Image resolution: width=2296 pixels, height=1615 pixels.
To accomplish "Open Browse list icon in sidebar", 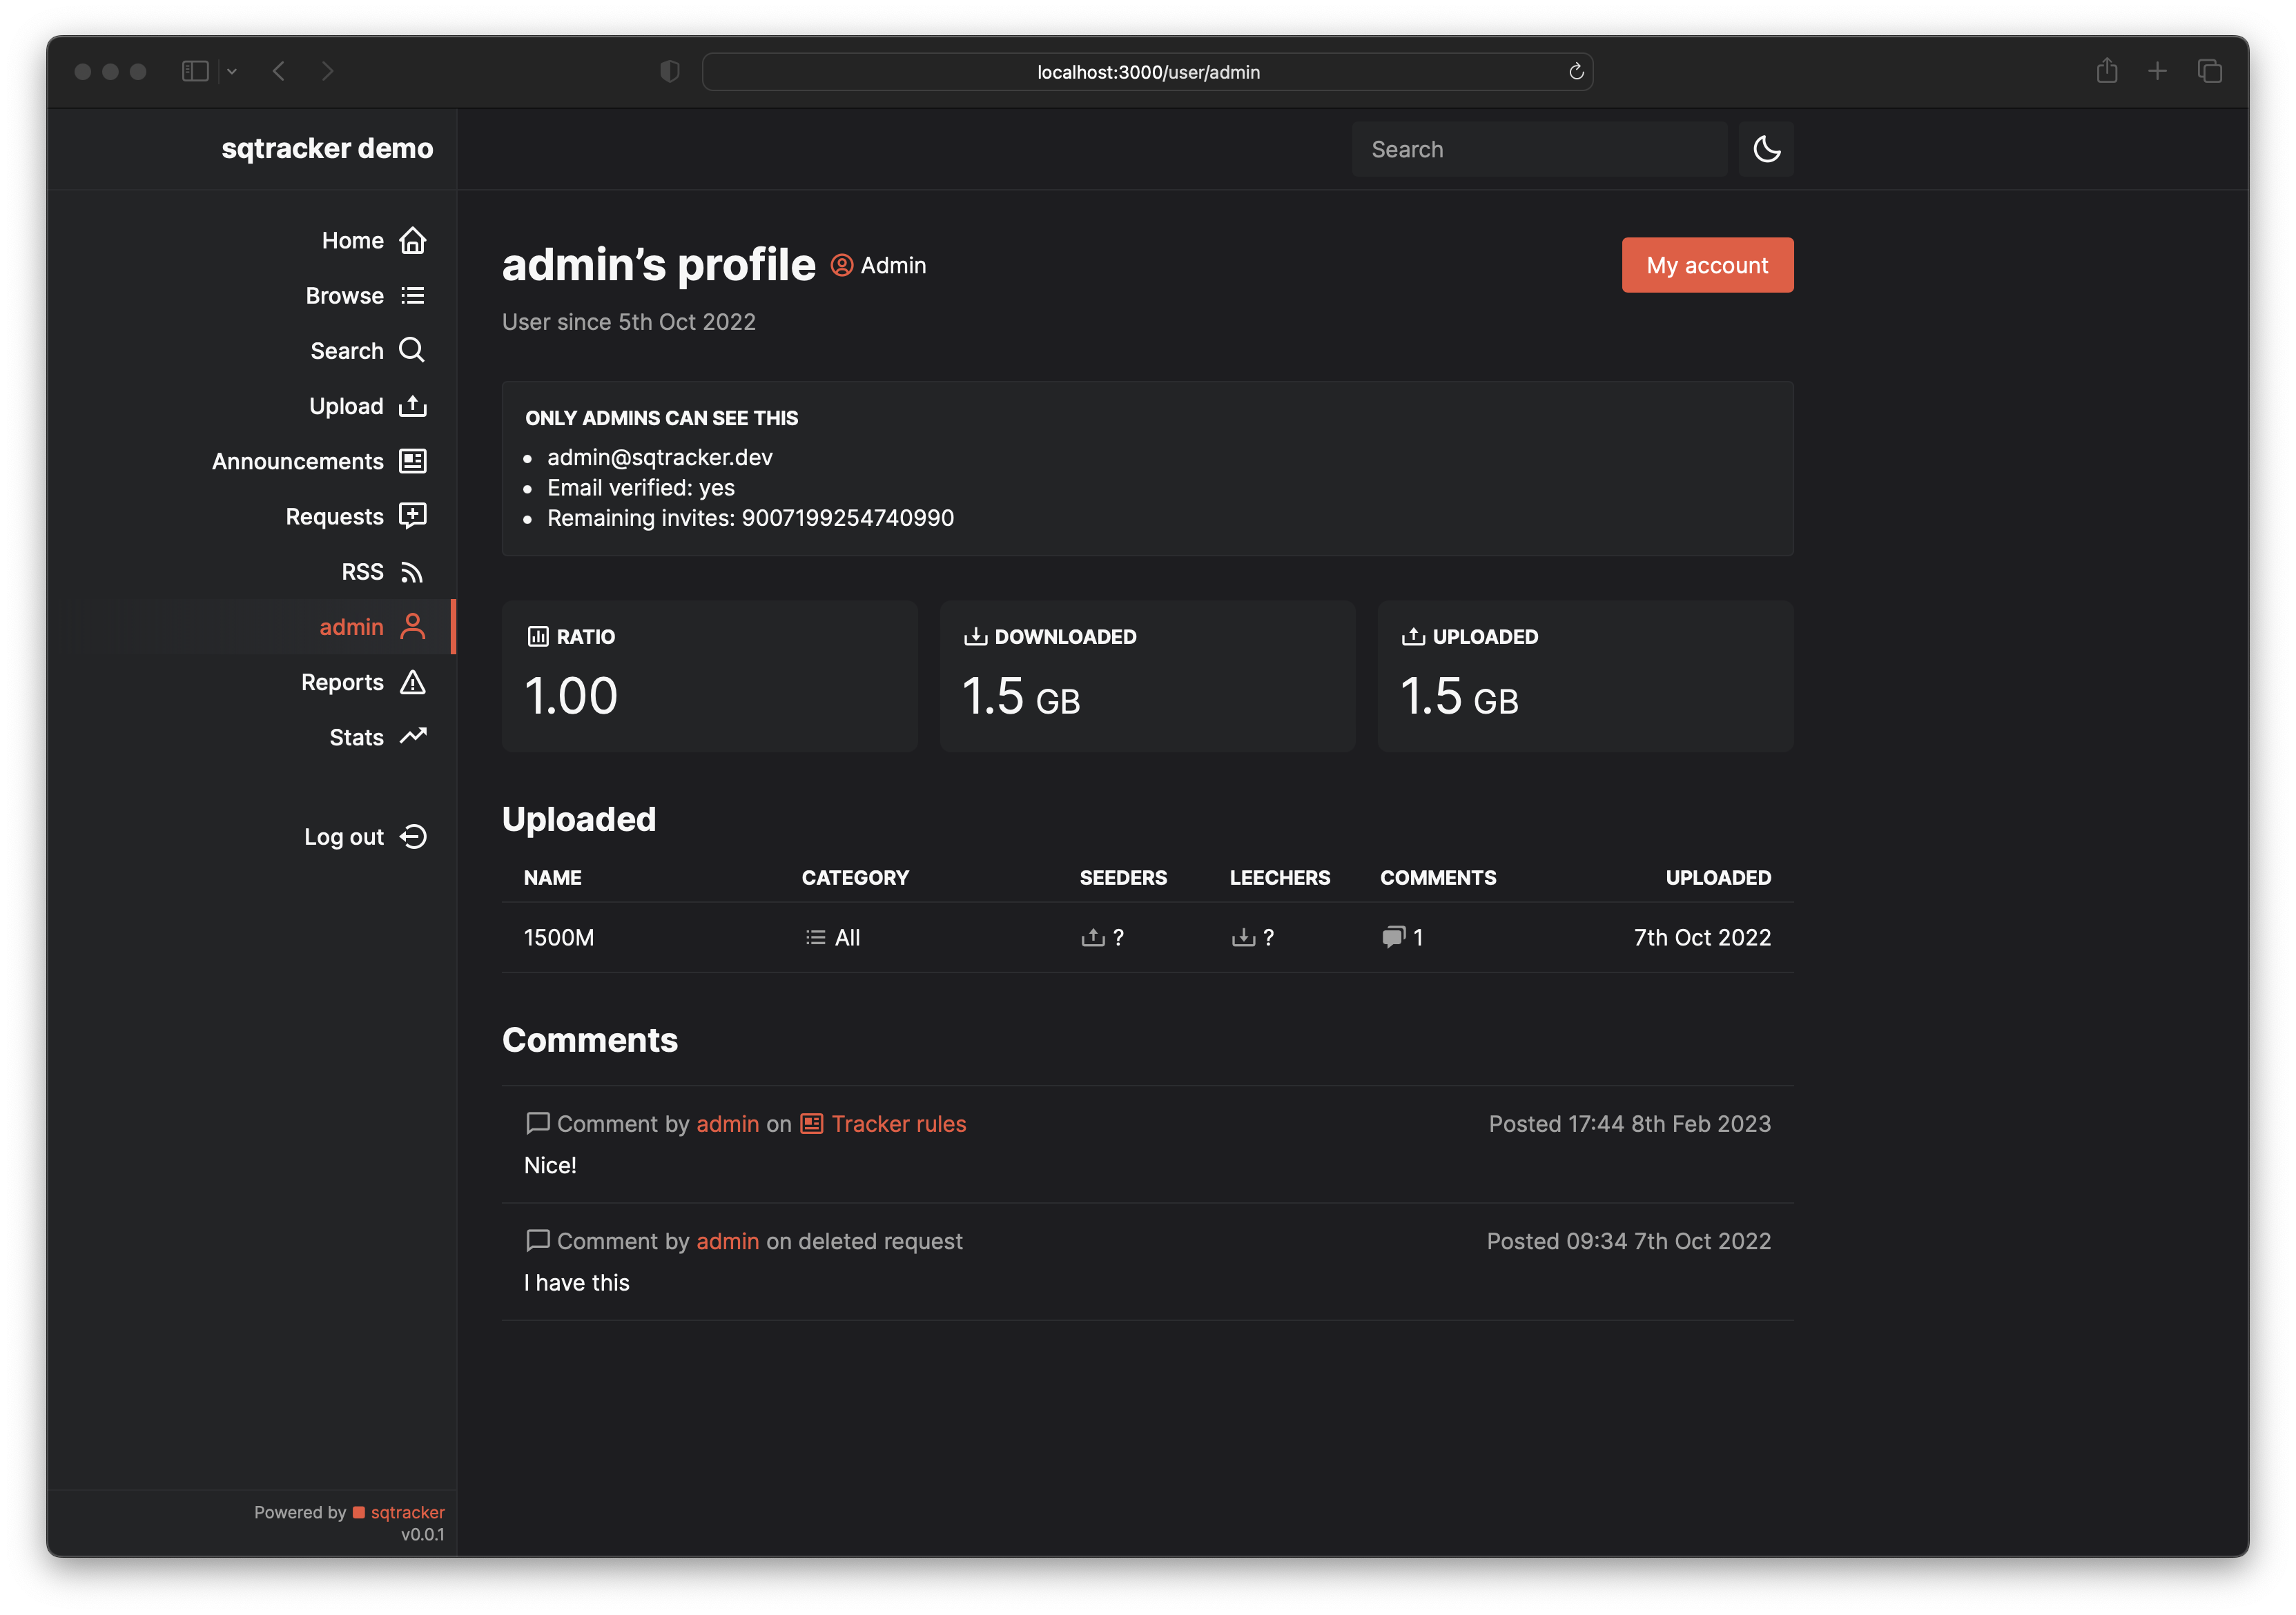I will coord(412,296).
